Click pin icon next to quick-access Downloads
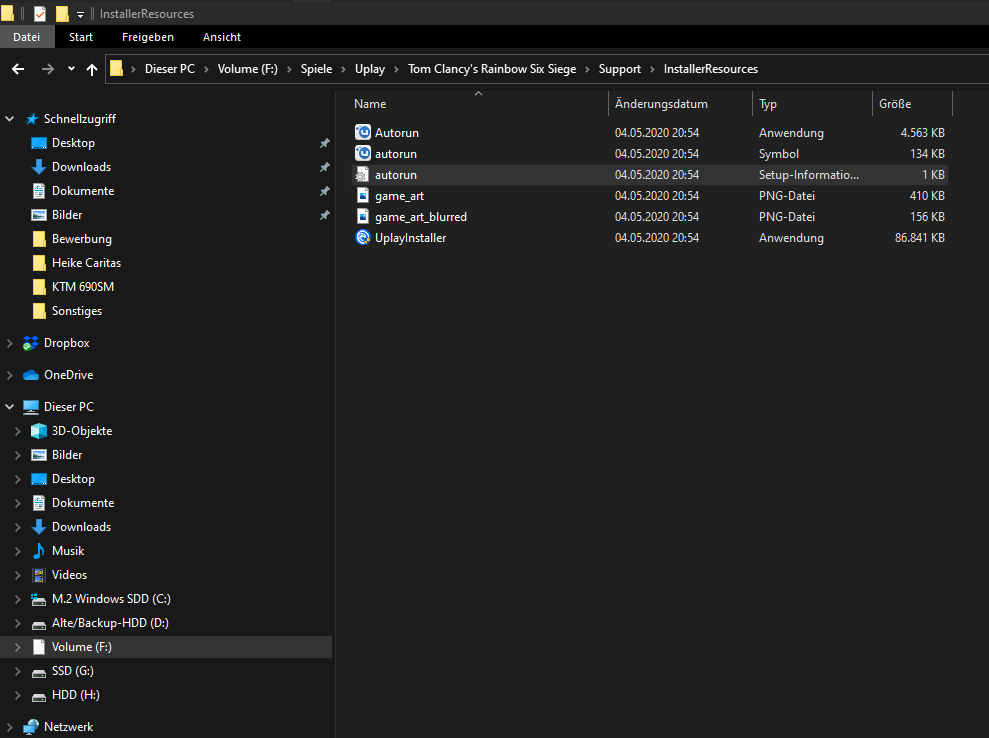Viewport: 989px width, 738px height. [x=325, y=167]
